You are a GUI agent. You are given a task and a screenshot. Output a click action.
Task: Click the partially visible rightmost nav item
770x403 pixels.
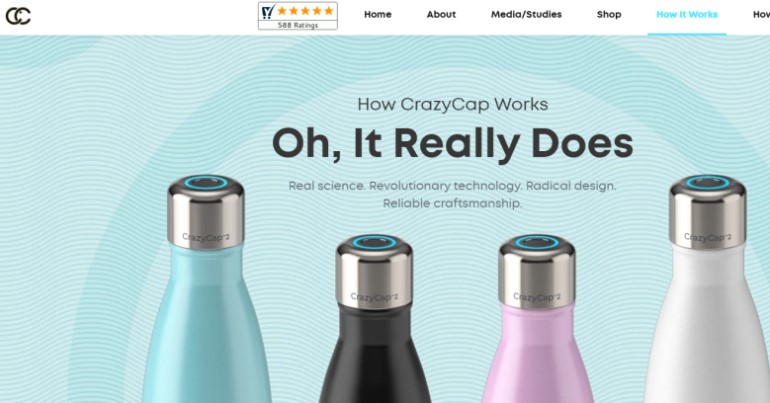point(762,15)
